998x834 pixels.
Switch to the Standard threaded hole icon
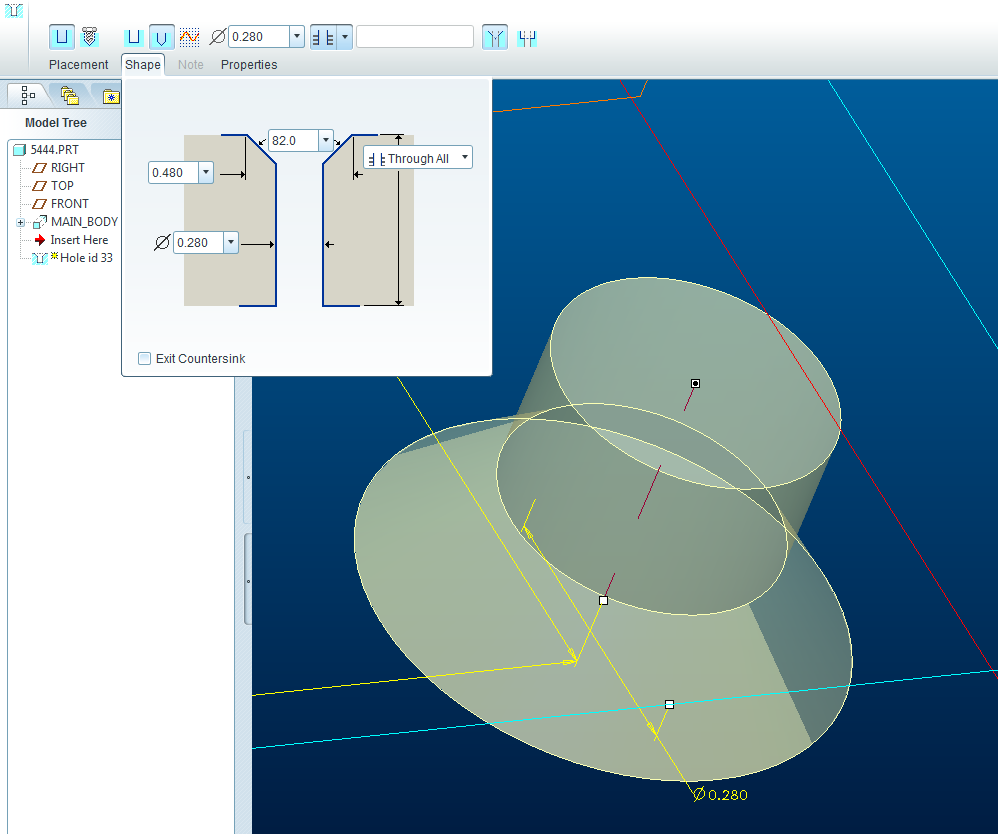88,36
